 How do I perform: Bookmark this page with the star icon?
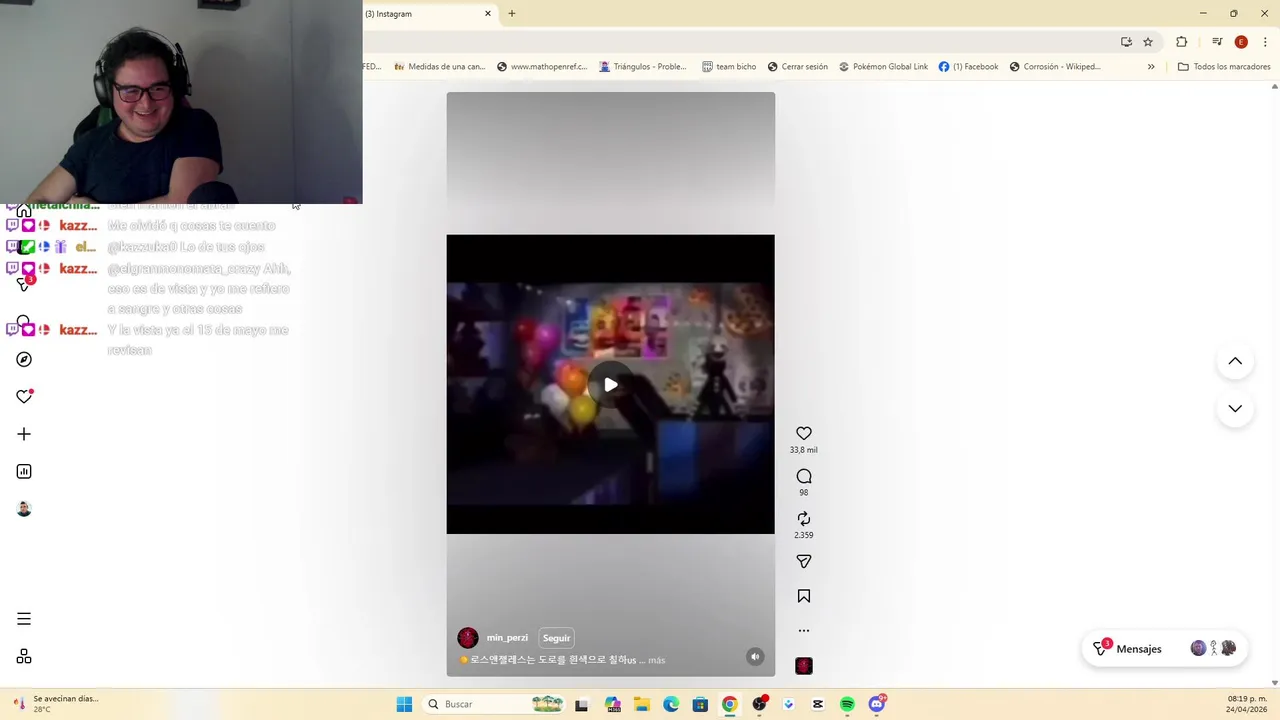1148,42
